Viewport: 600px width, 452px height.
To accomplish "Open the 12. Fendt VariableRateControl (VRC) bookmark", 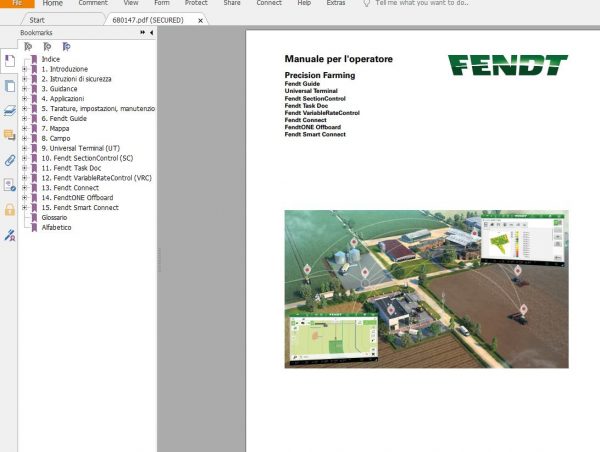I will pos(96,178).
